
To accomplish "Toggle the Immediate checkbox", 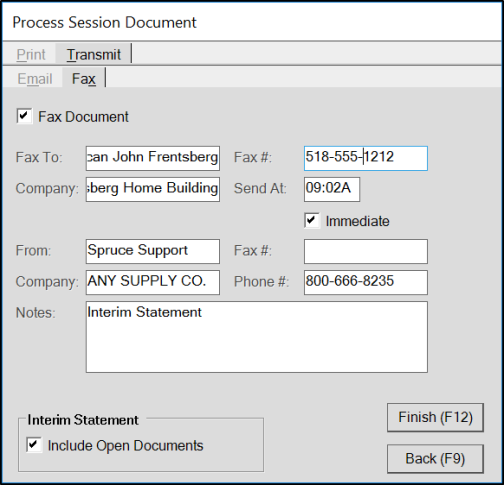I will [312, 220].
